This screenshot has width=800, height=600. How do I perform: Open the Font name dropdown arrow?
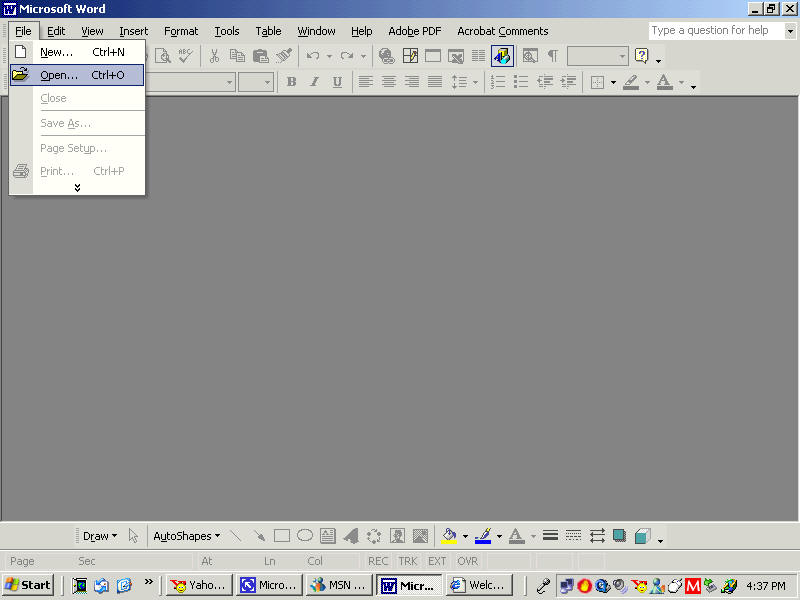229,82
